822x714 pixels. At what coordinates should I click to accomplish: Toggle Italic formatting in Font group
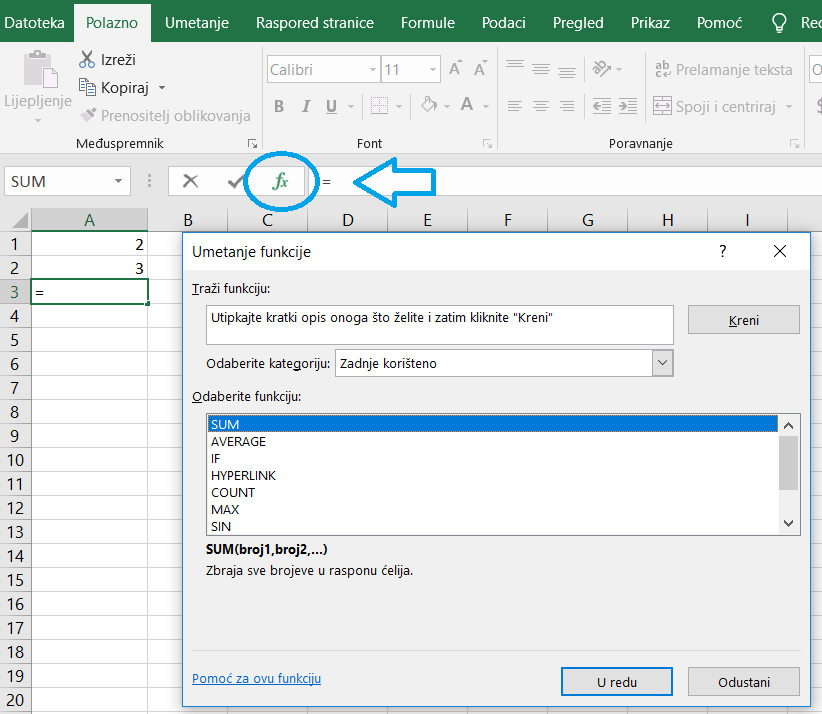pos(308,106)
